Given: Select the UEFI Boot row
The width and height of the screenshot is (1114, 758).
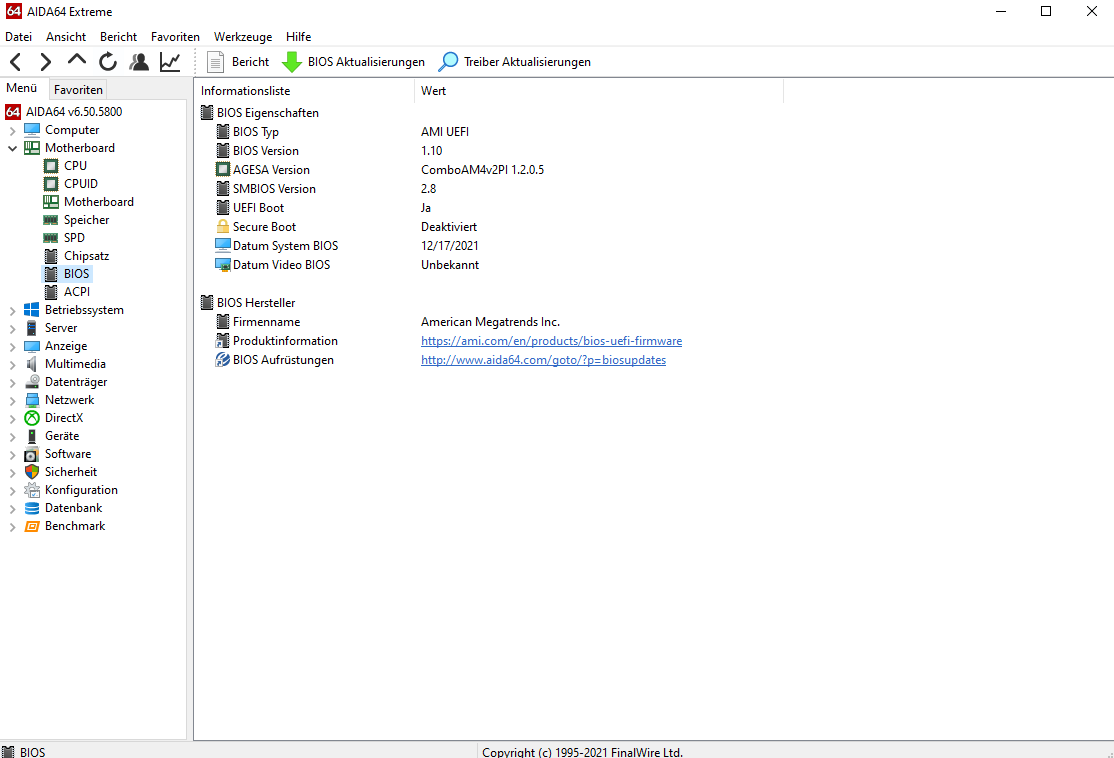Looking at the screenshot, I should 490,207.
